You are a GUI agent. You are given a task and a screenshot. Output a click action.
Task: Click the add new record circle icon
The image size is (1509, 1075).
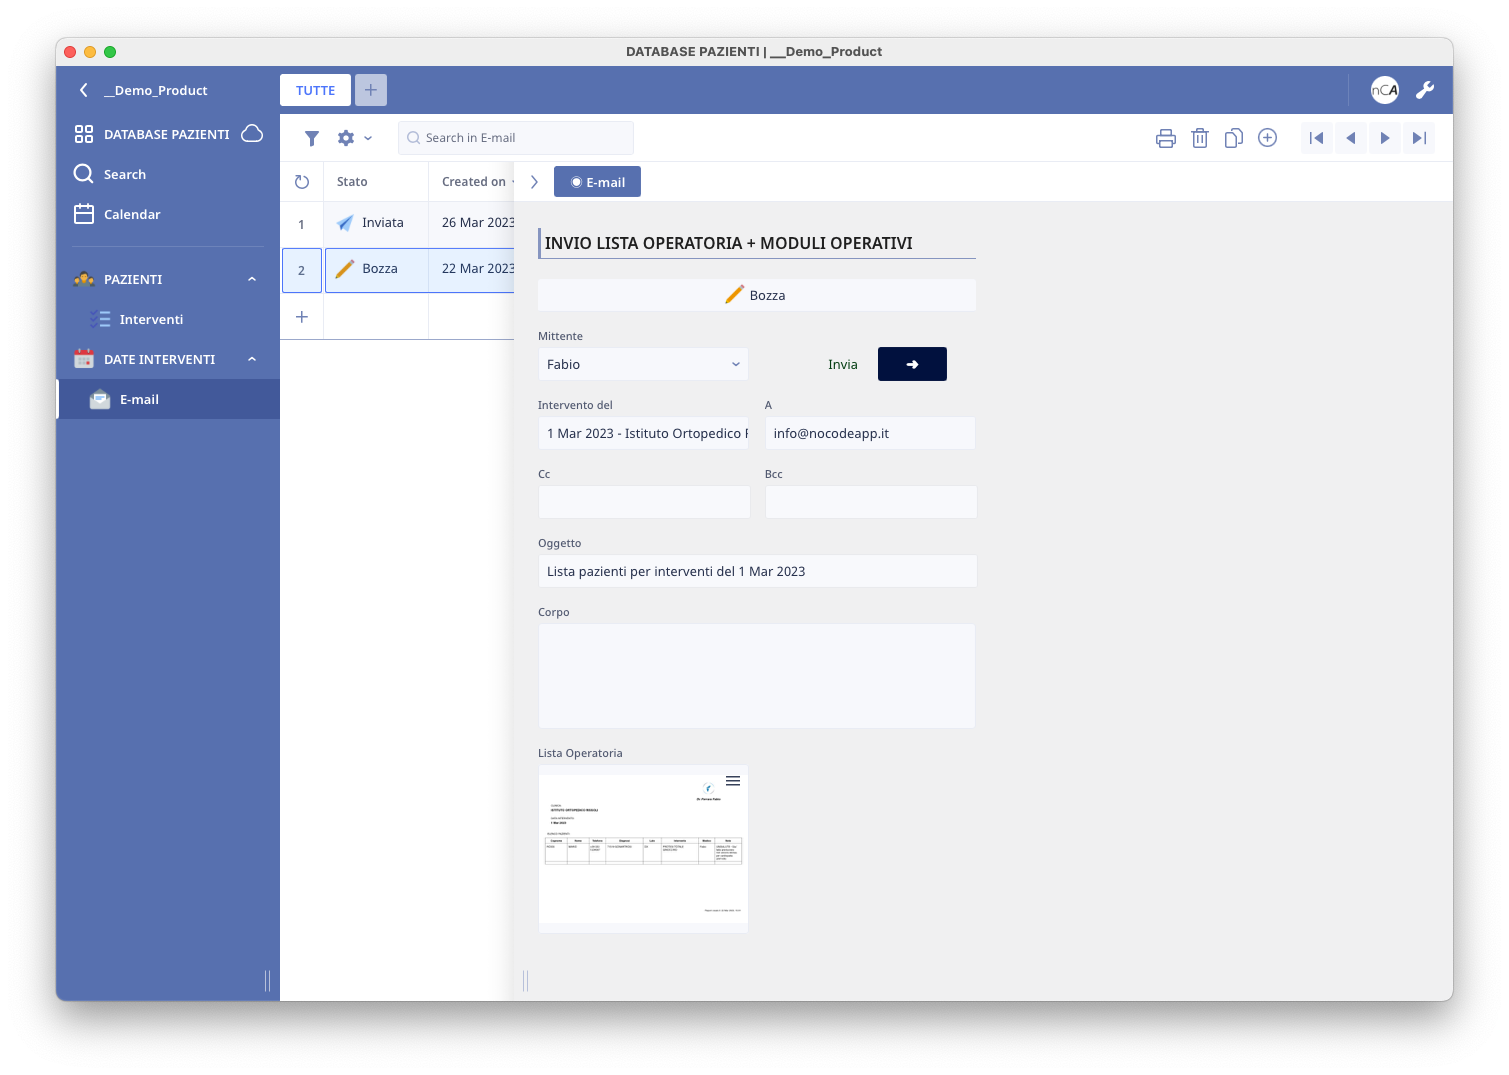point(1267,138)
